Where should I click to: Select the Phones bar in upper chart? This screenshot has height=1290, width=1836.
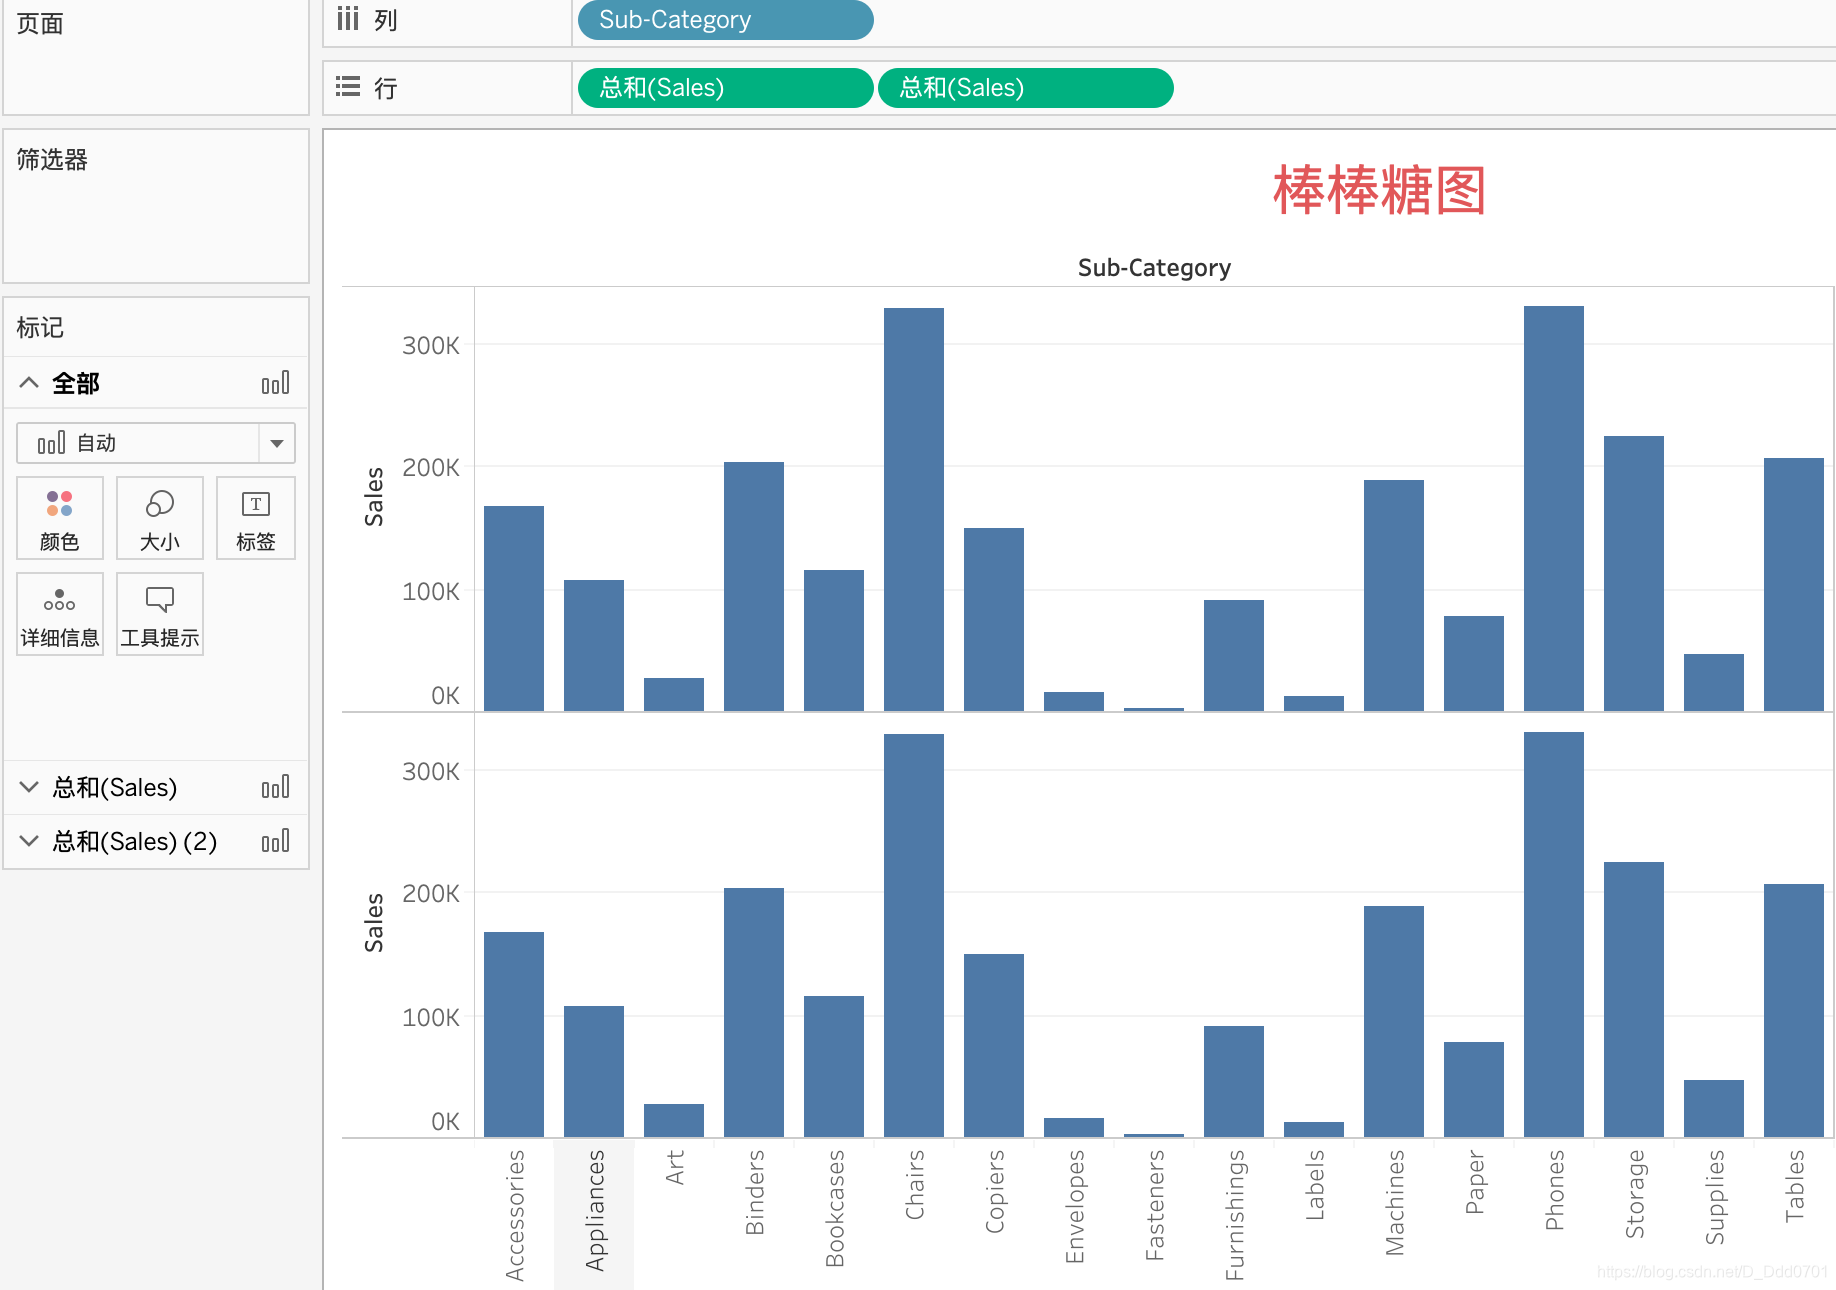pos(1554,509)
